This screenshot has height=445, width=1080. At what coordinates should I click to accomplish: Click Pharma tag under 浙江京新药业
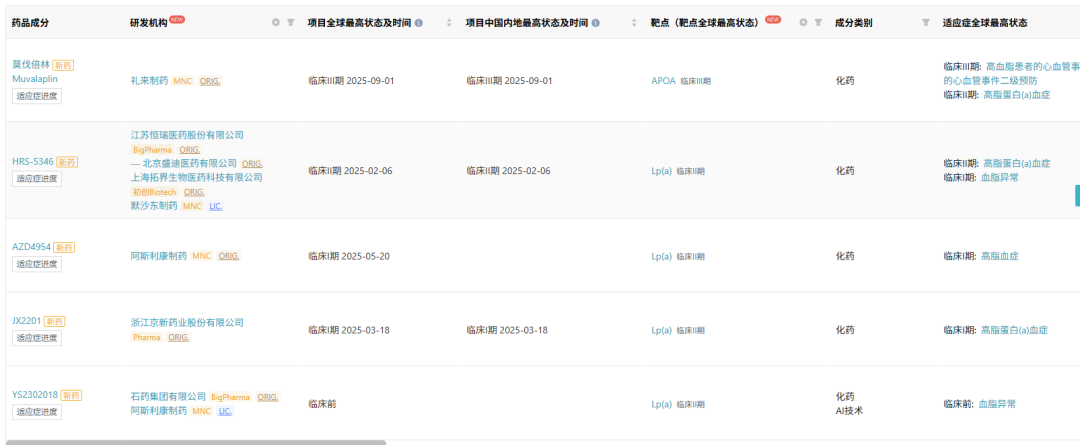(x=147, y=338)
